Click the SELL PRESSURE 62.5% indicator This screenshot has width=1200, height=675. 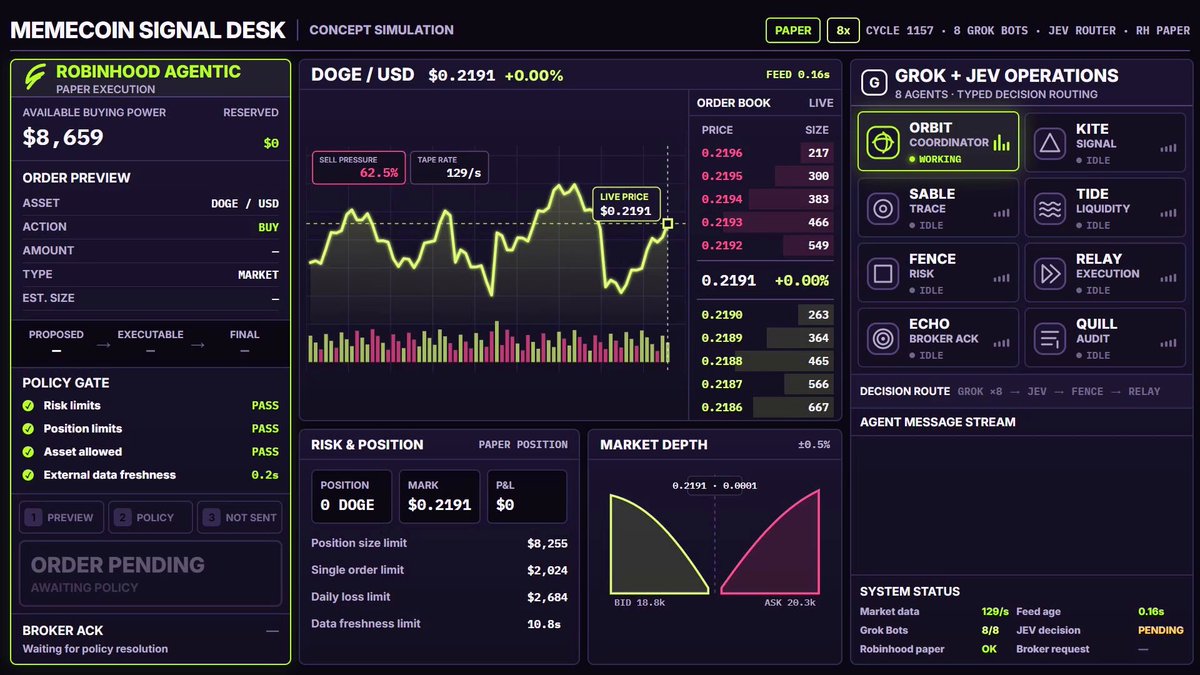point(359,167)
